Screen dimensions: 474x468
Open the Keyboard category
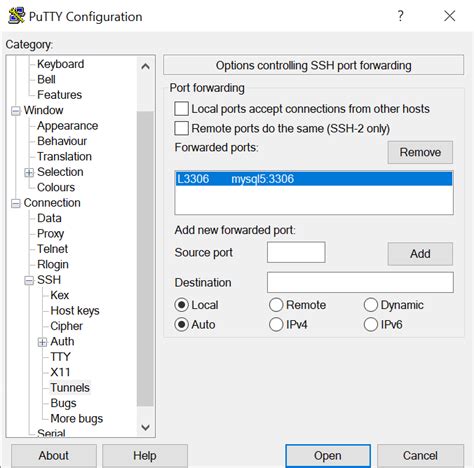(60, 64)
